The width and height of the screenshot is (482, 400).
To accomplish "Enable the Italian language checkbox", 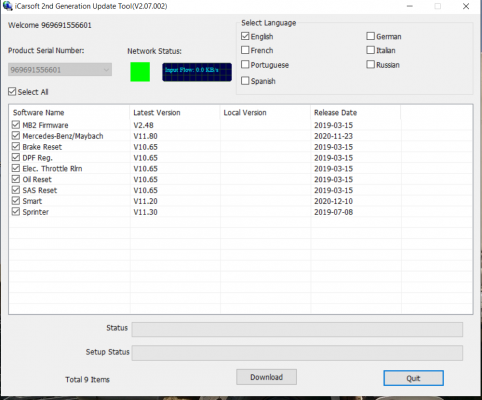I will click(x=370, y=50).
